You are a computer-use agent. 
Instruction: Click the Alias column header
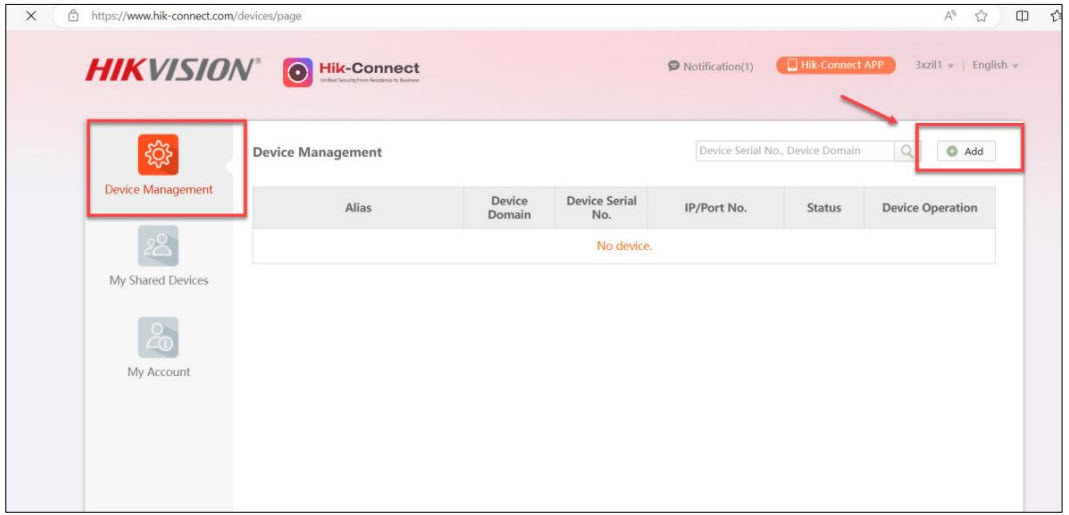coord(358,208)
